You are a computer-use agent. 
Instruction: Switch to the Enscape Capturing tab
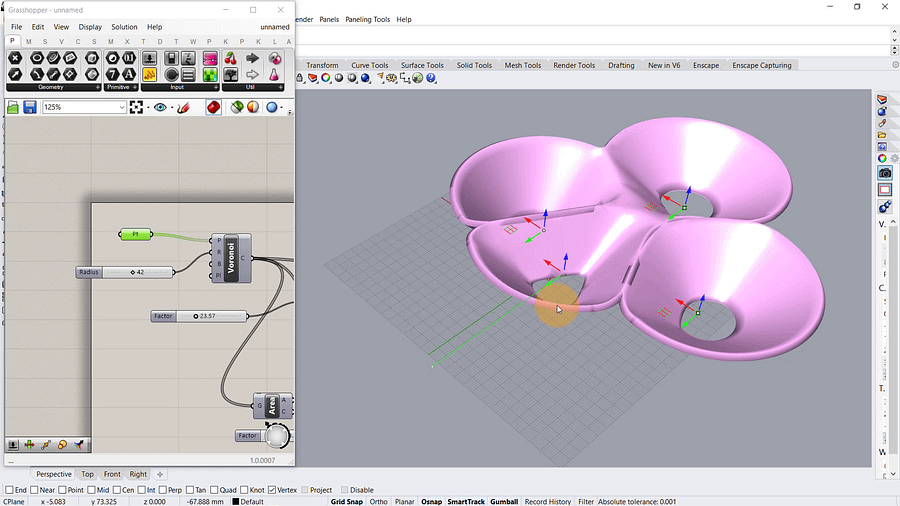pyautogui.click(x=762, y=65)
